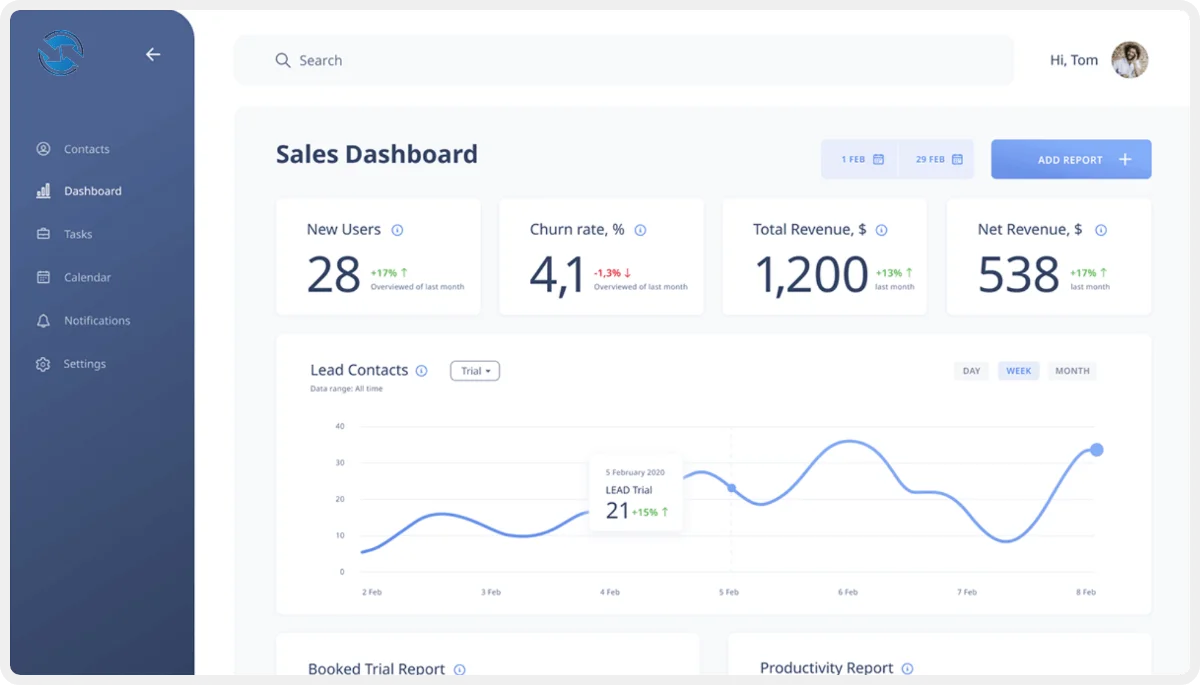1200x685 pixels.
Task: Select the Week chart range
Action: (x=1018, y=371)
